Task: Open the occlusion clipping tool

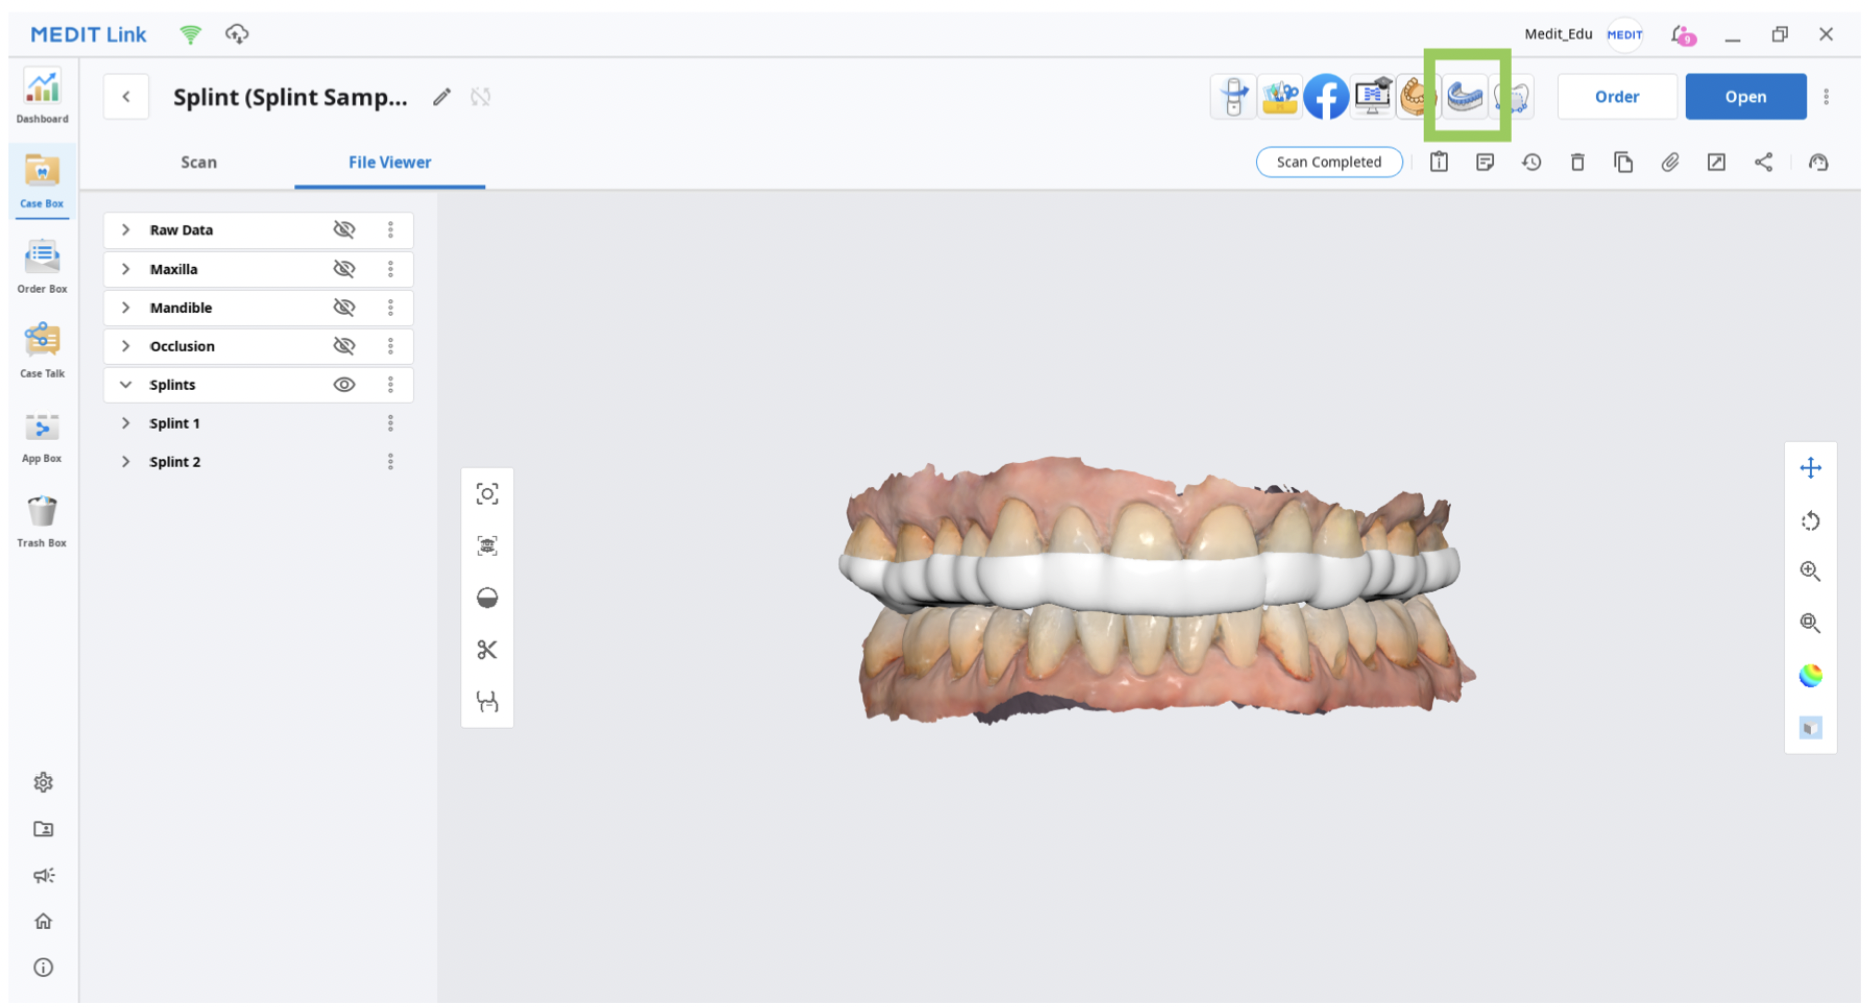Action: tap(487, 597)
